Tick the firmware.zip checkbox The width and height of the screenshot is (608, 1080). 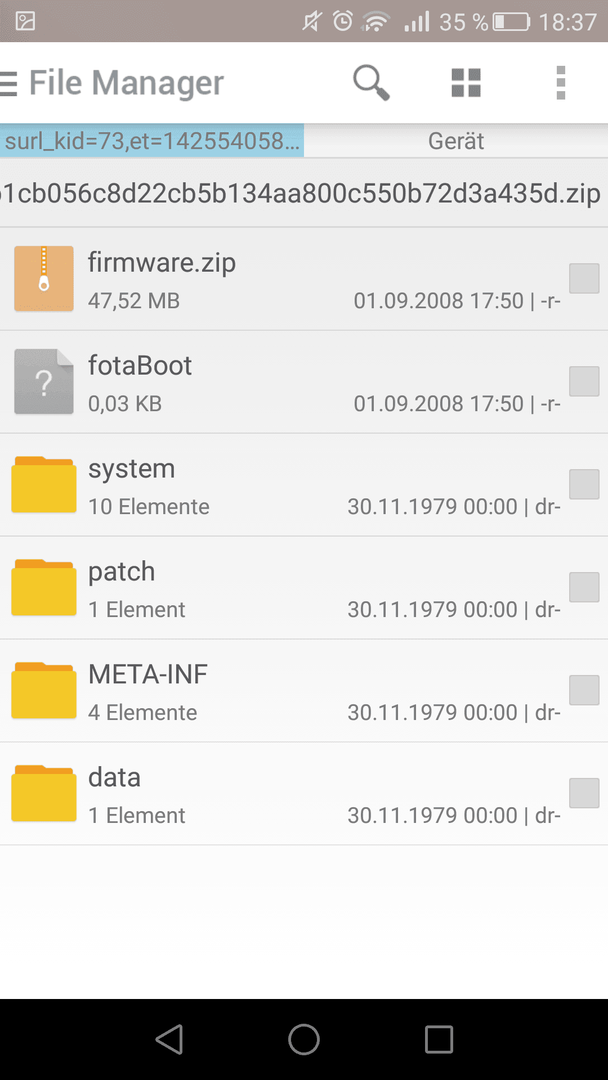tap(584, 278)
